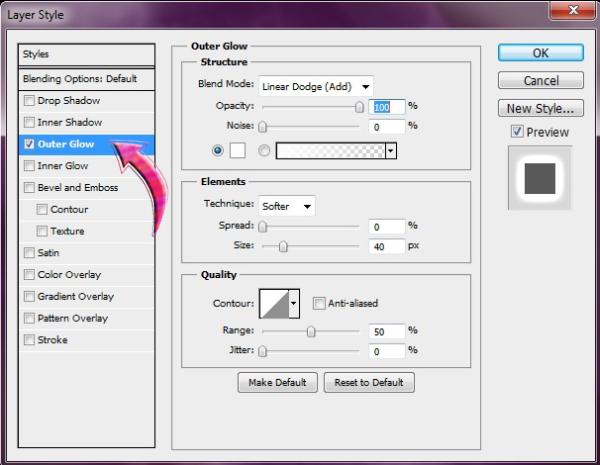Click the Range slider handle
The image size is (600, 465).
(311, 331)
